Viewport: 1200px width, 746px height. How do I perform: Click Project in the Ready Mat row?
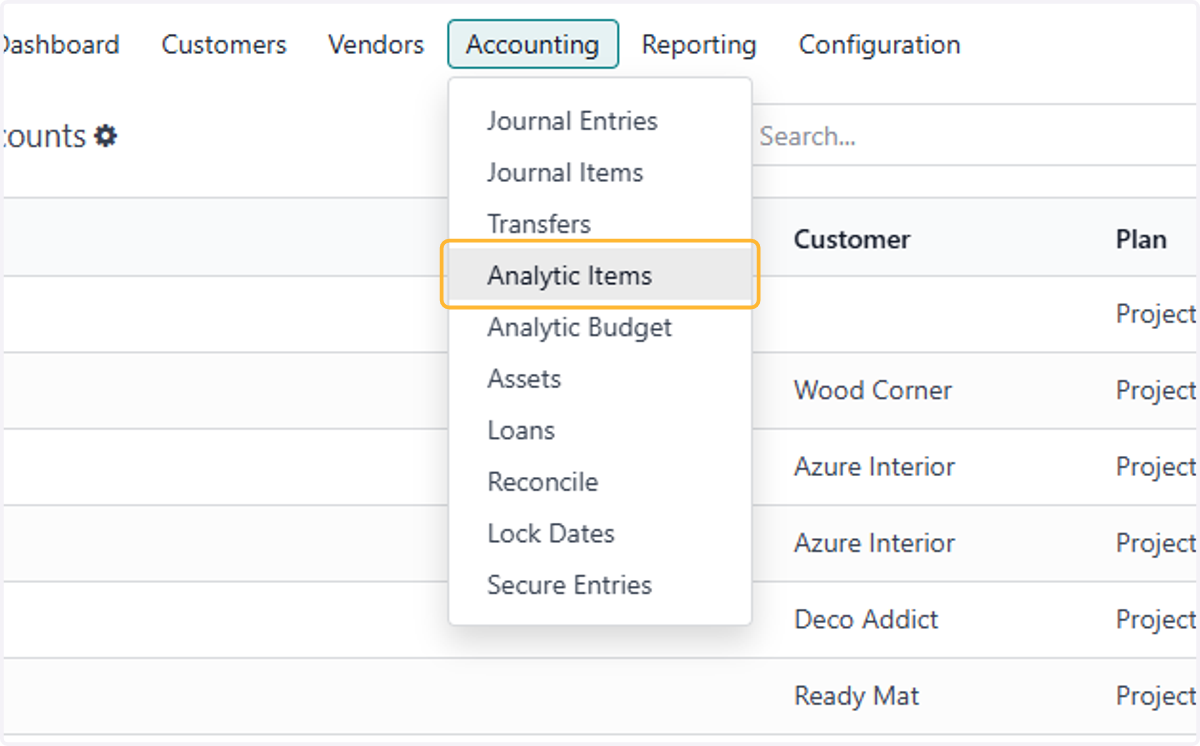(1157, 696)
